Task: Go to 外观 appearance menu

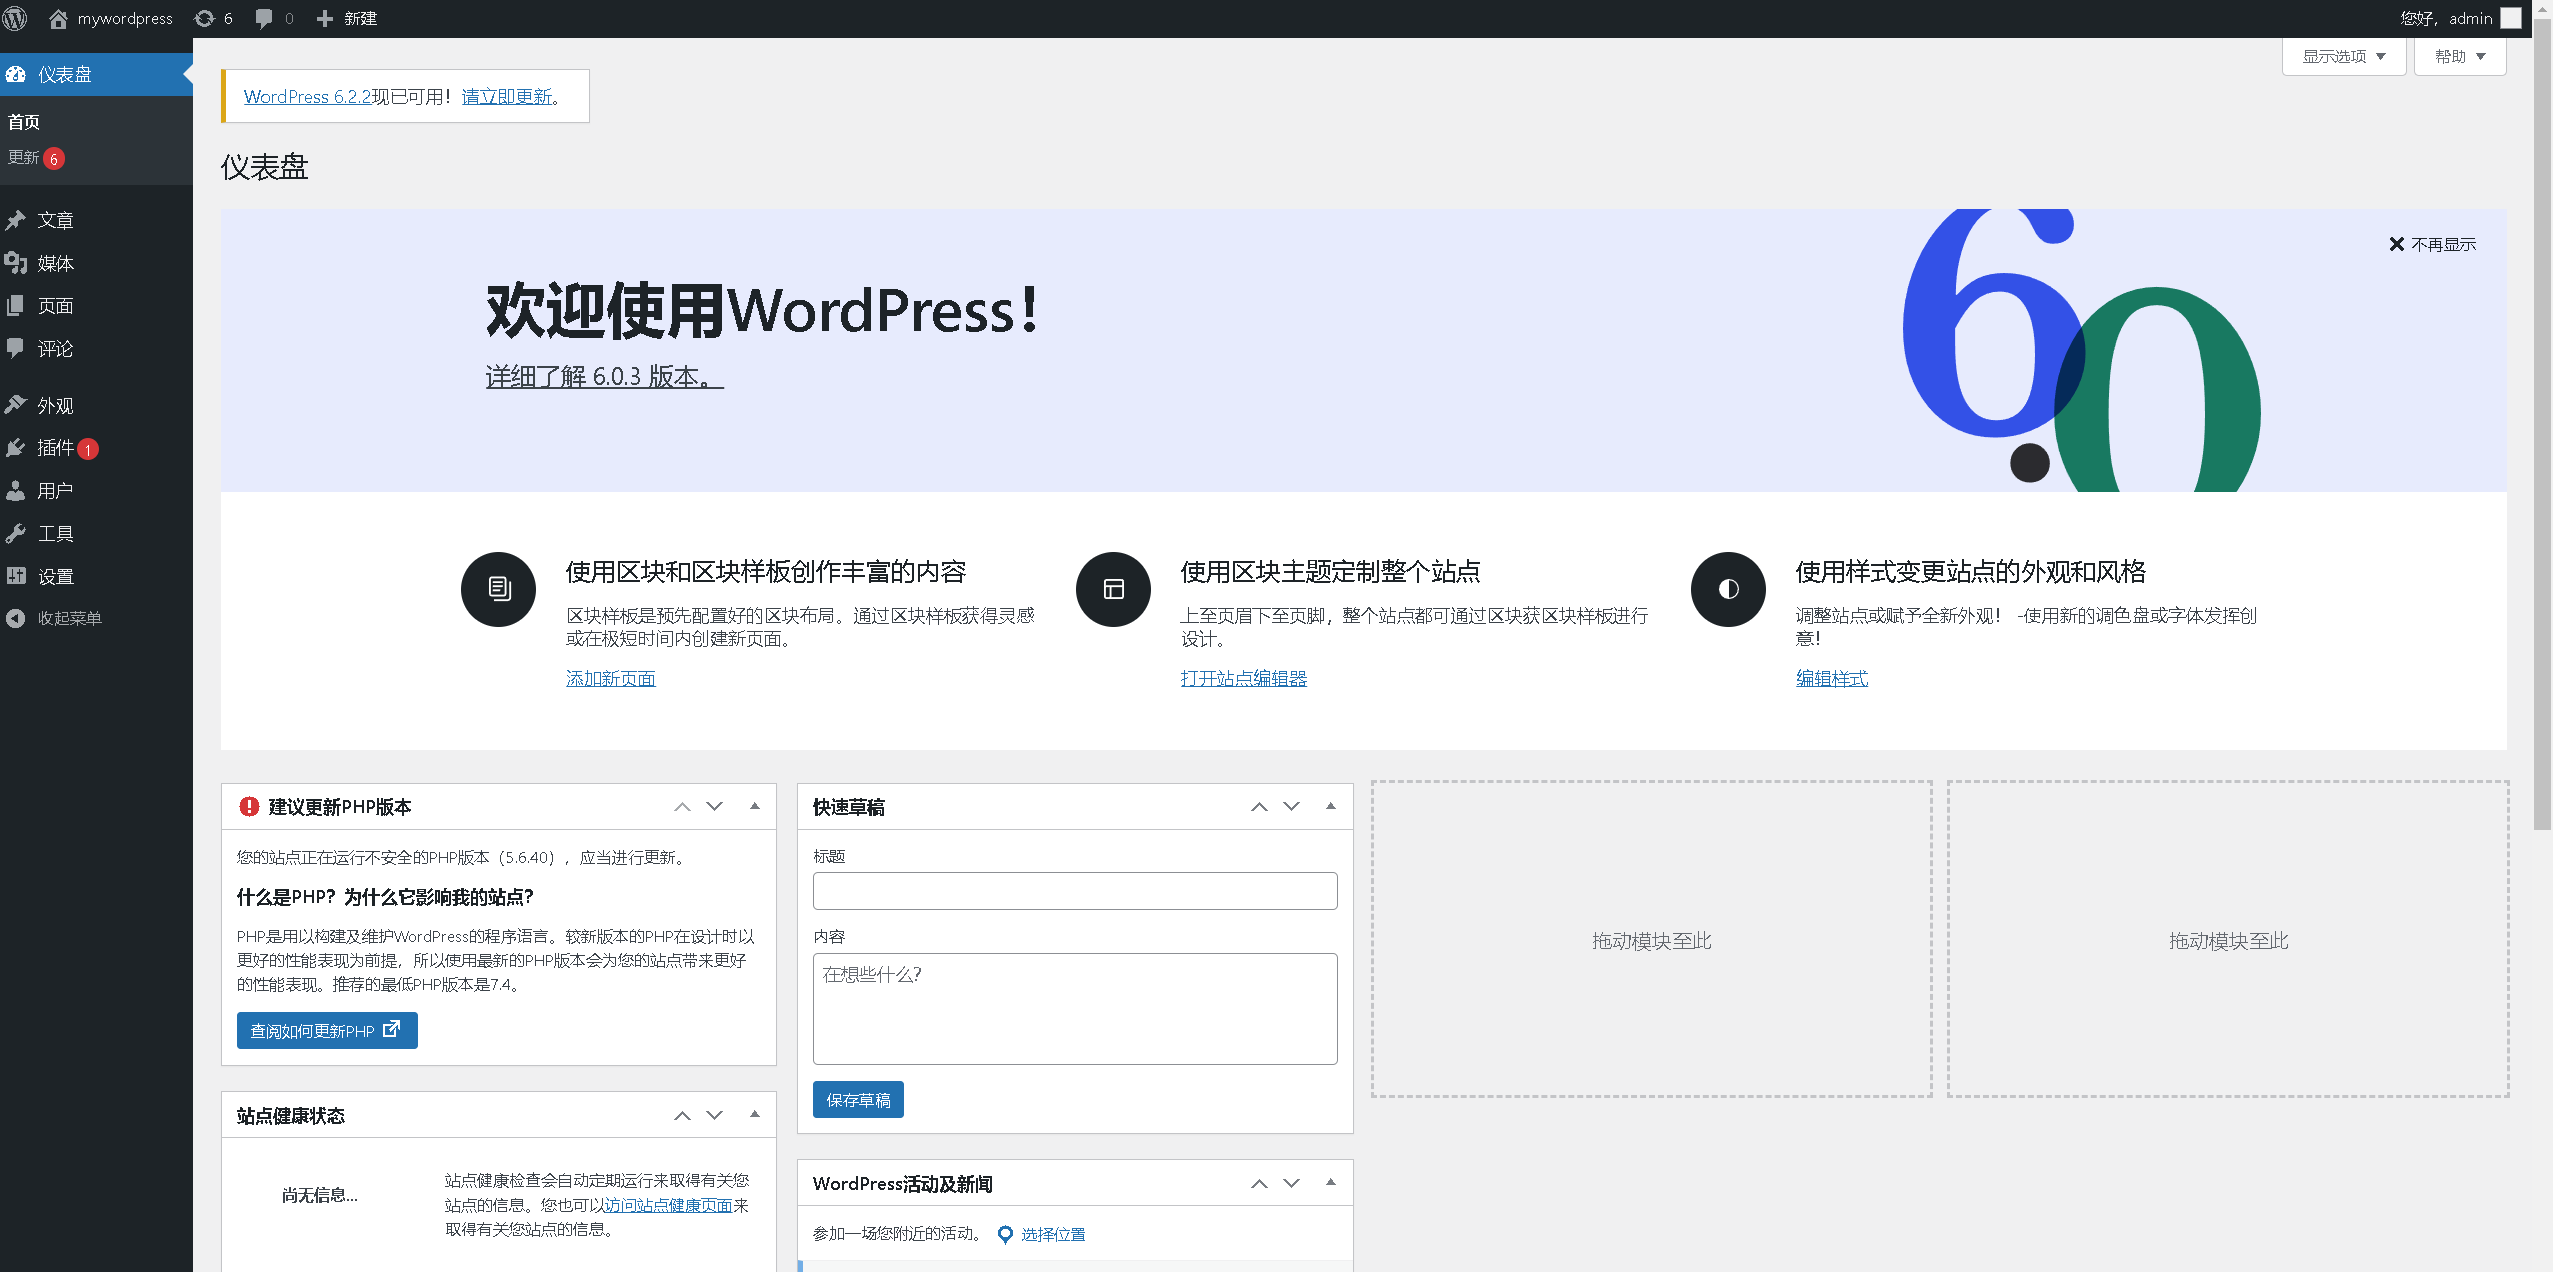Action: coord(55,406)
